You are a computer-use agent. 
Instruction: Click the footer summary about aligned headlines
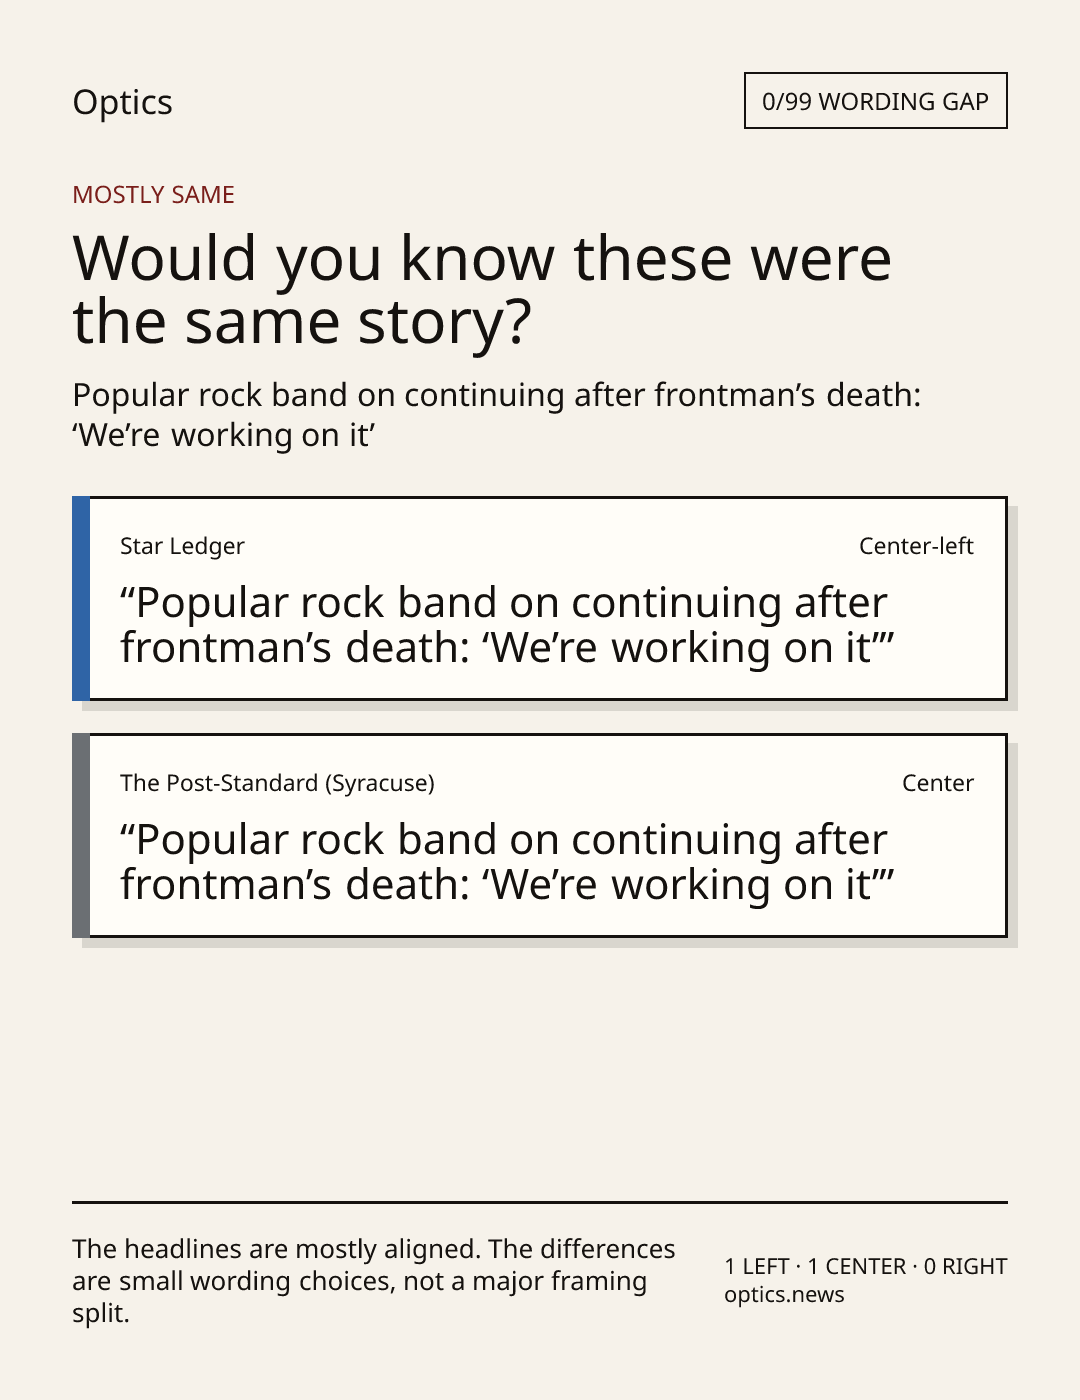[374, 1281]
